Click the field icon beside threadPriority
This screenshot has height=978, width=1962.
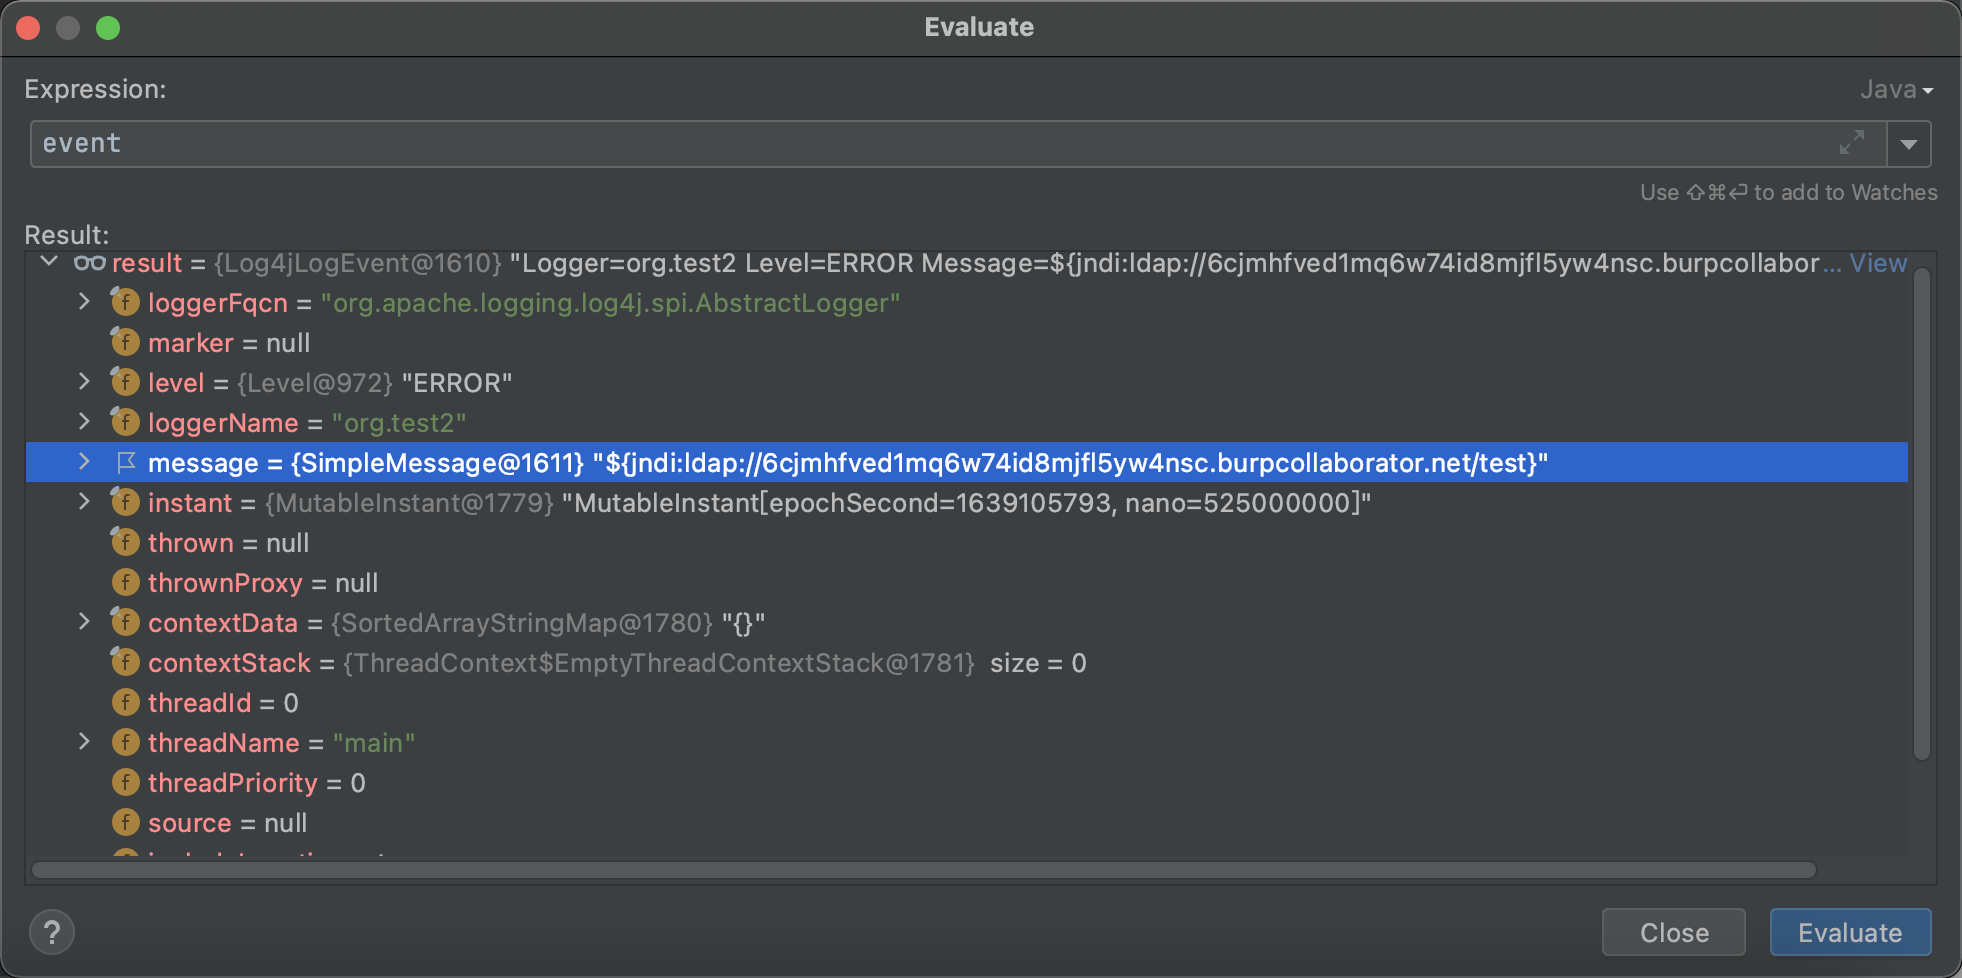pos(125,782)
